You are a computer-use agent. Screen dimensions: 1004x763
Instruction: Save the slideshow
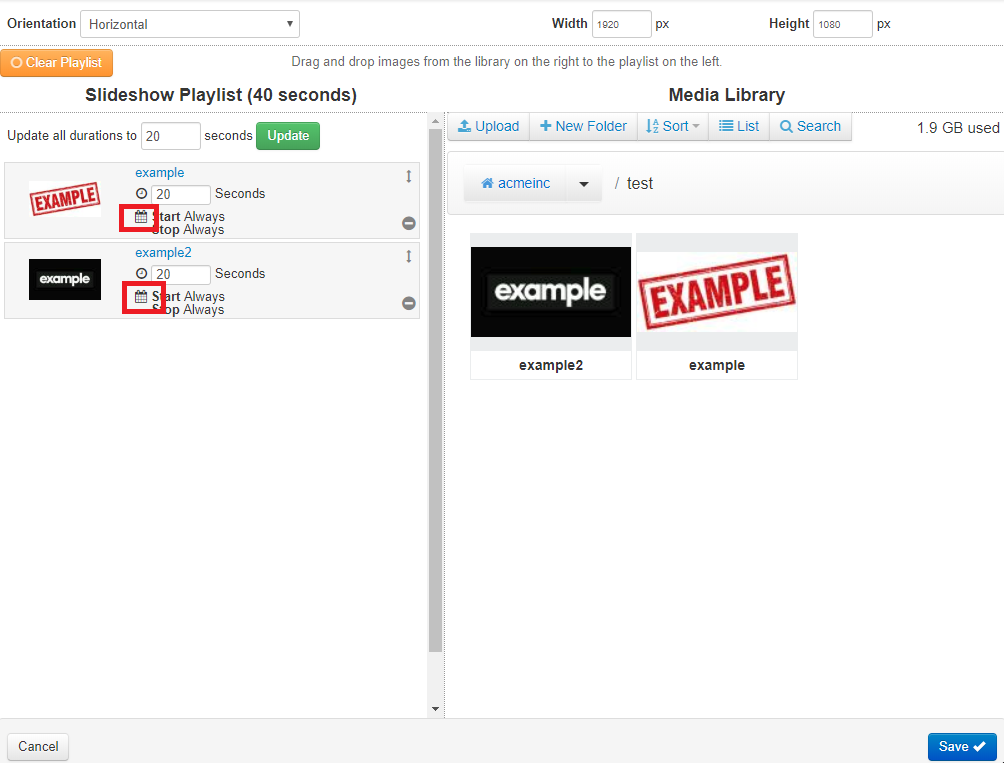tap(962, 746)
